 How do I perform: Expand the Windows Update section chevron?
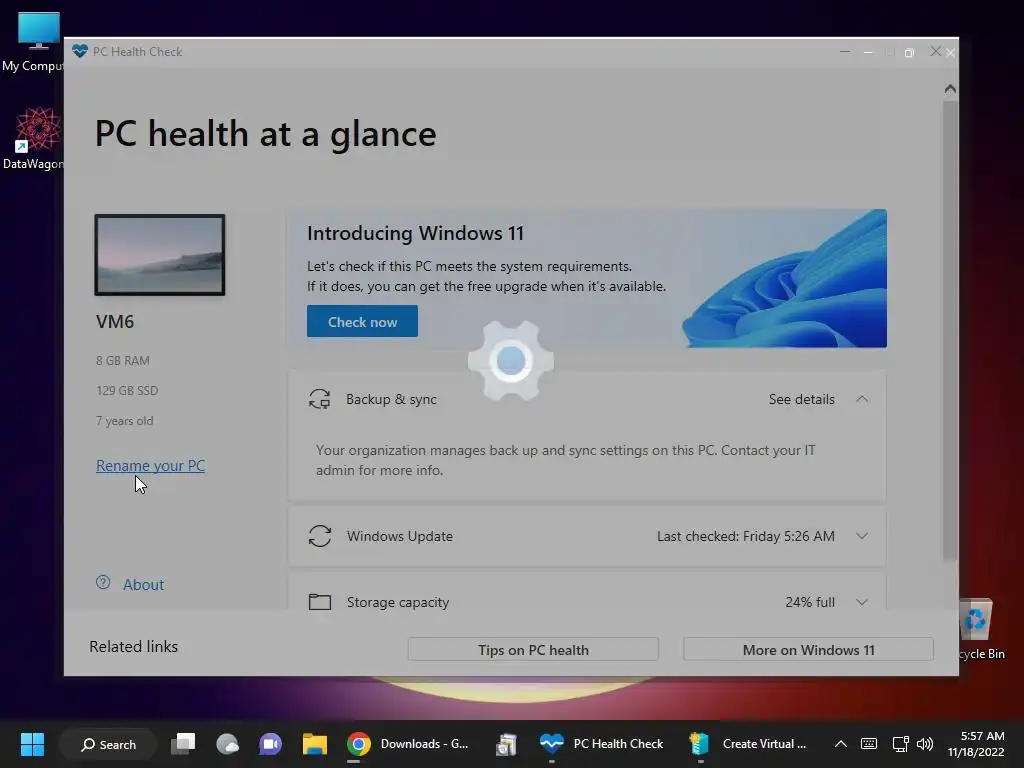tap(862, 536)
